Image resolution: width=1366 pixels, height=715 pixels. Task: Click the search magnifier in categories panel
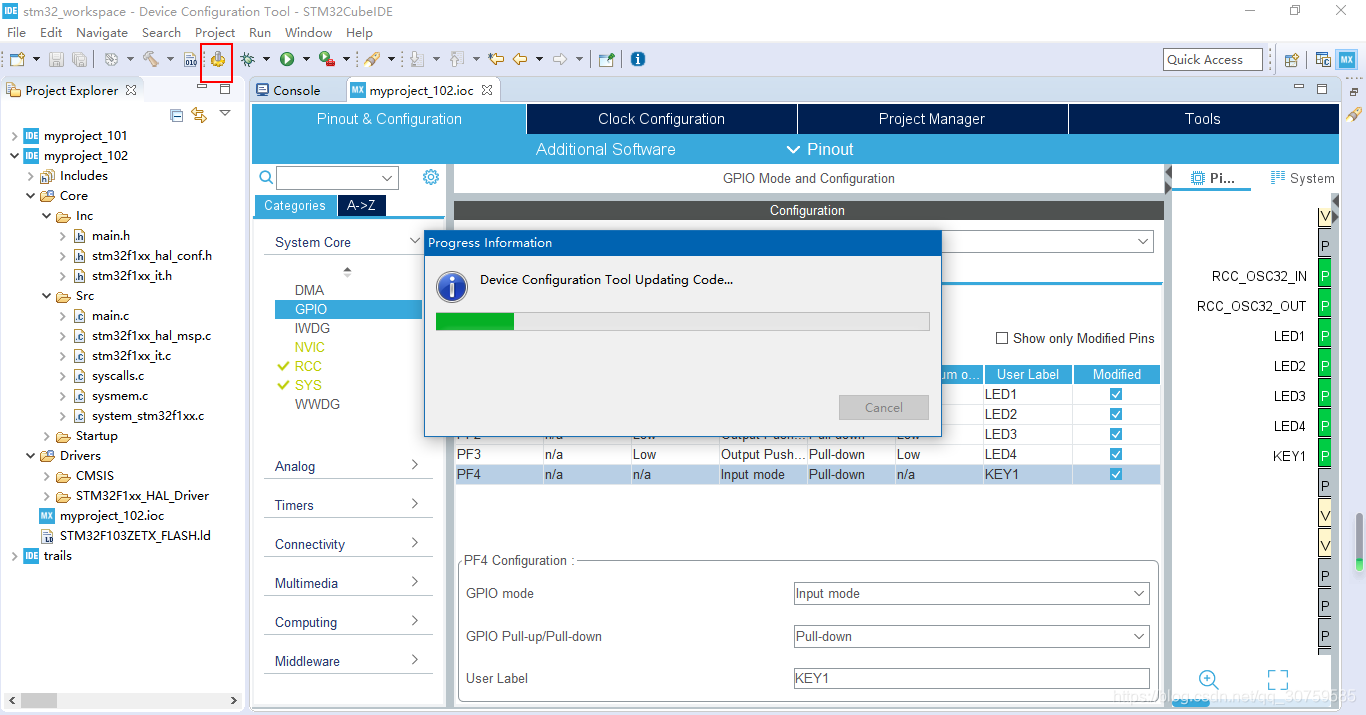[266, 177]
